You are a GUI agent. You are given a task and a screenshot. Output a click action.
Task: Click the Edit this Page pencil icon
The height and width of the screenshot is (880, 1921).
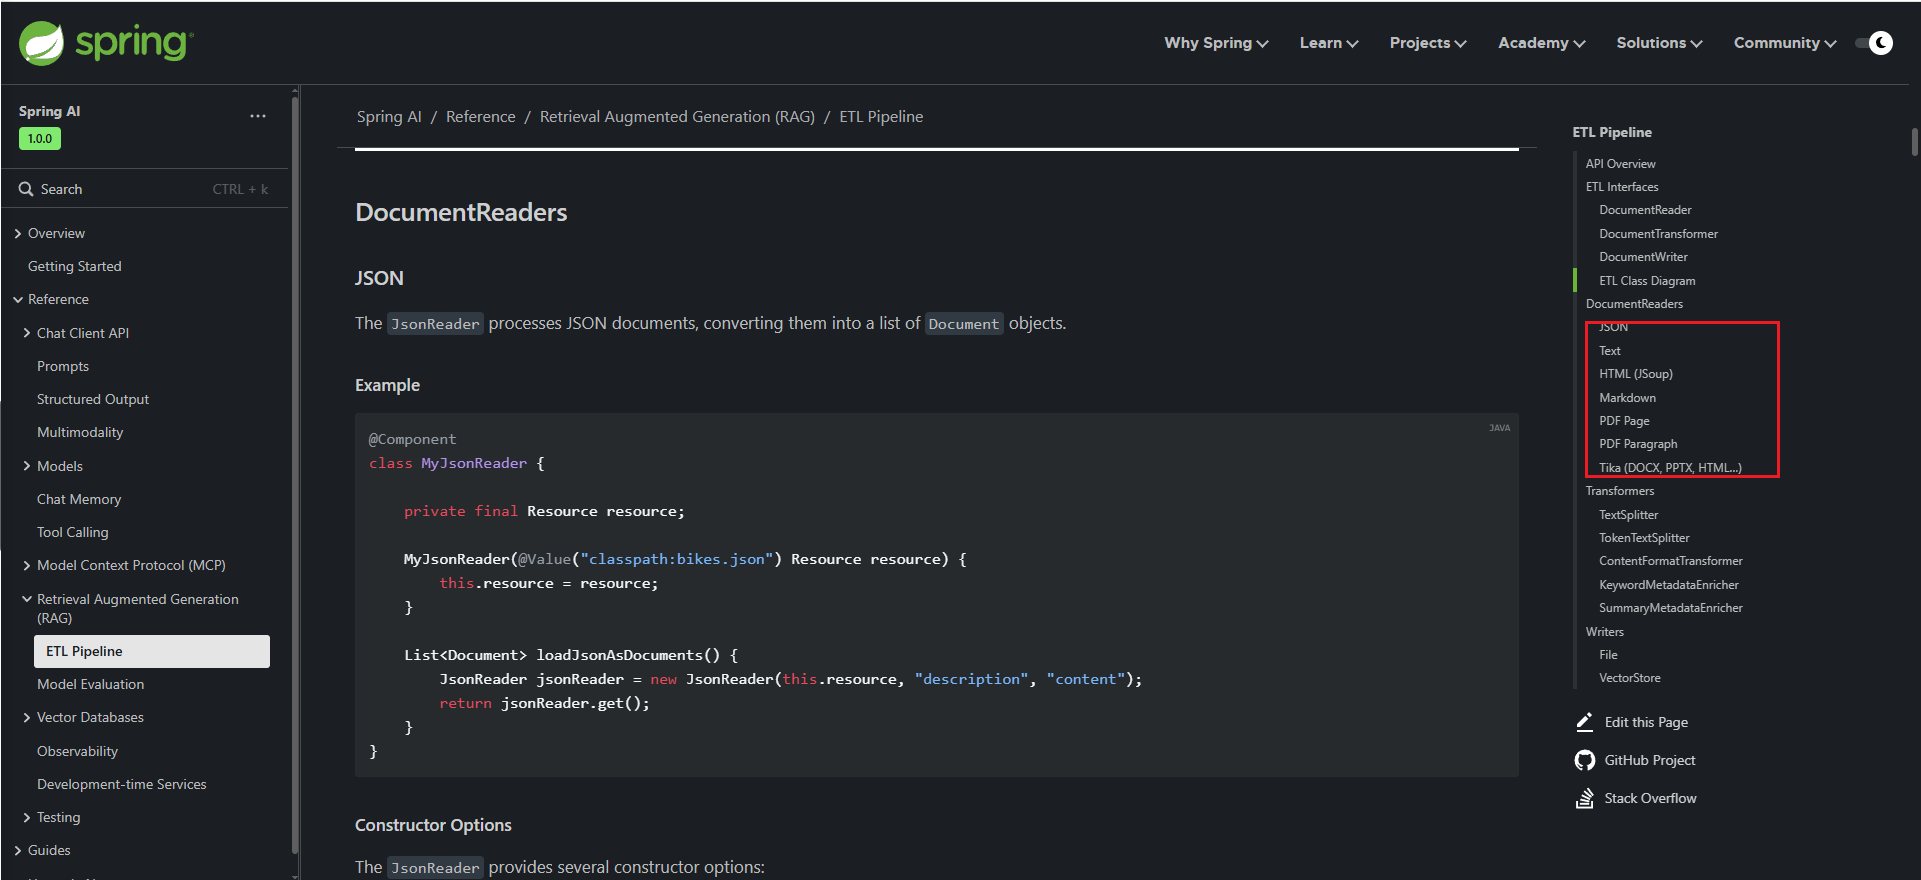(1585, 722)
